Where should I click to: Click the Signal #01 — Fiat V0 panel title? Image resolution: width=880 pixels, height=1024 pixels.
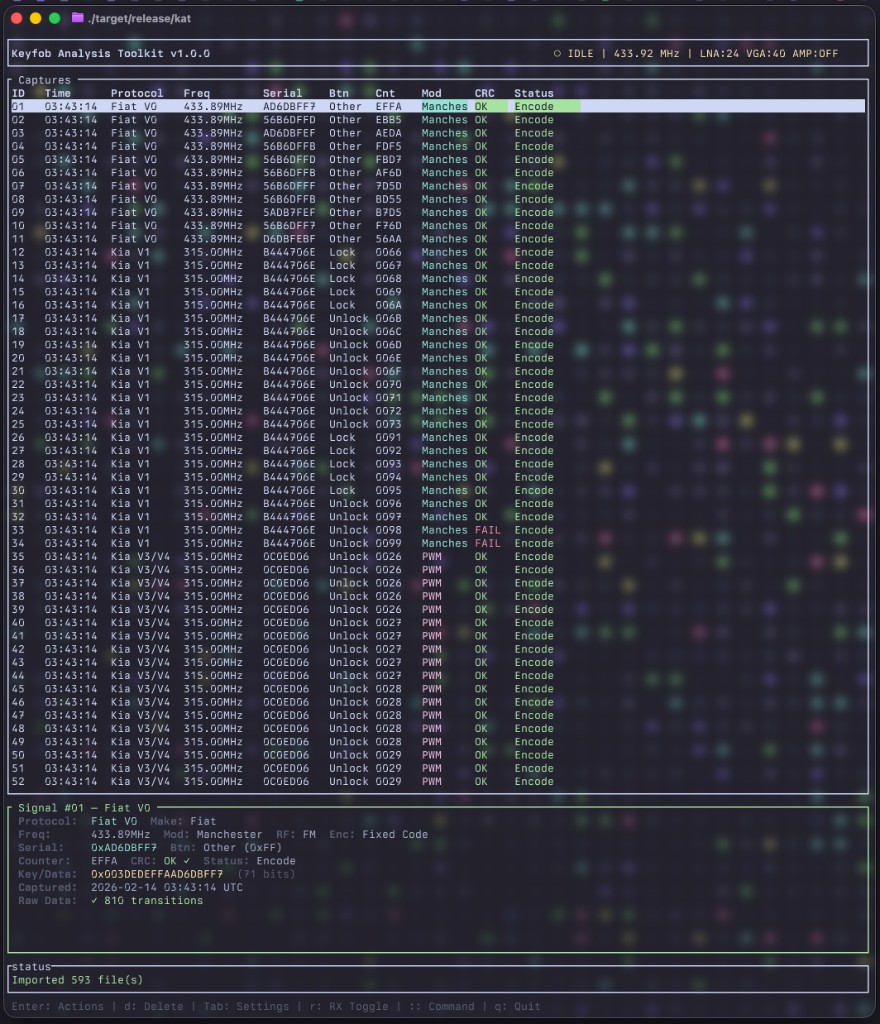pyautogui.click(x=84, y=808)
